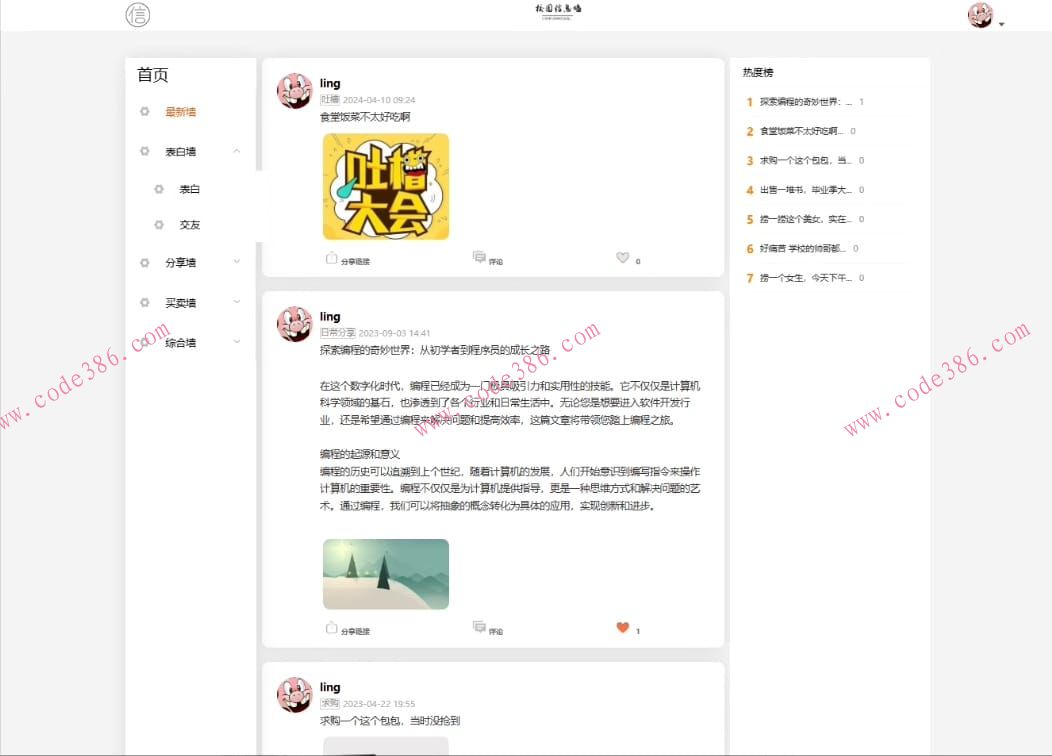This screenshot has height=756, width=1052.
Task: Collapse the 表白墙 section
Action: pyautogui.click(x=236, y=151)
